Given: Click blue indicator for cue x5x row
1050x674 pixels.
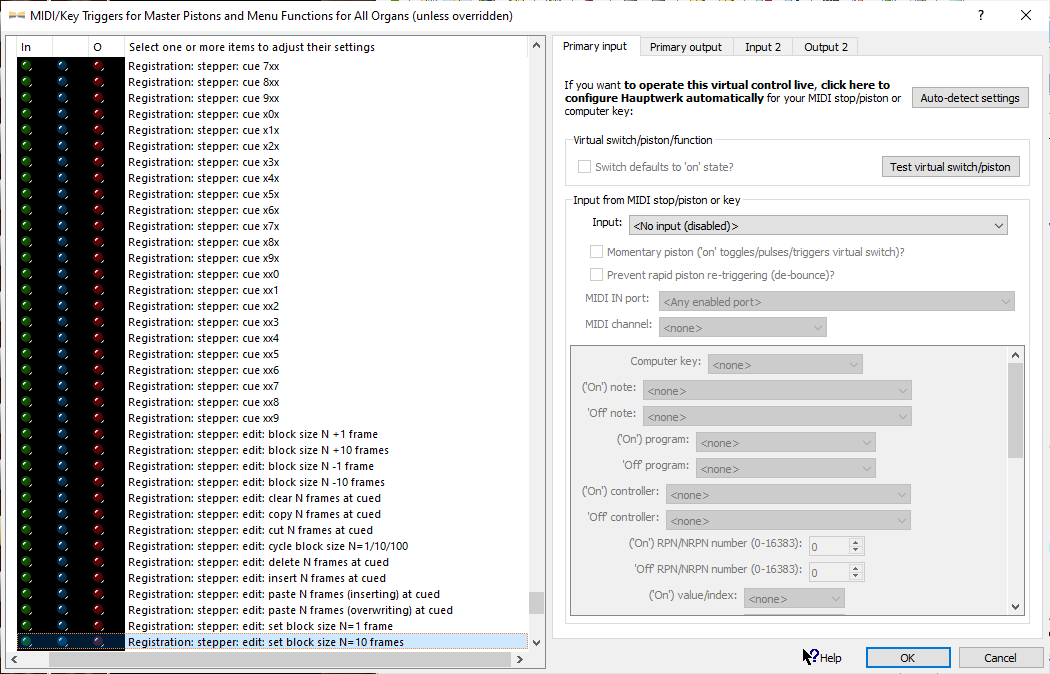Looking at the screenshot, I should point(62,194).
